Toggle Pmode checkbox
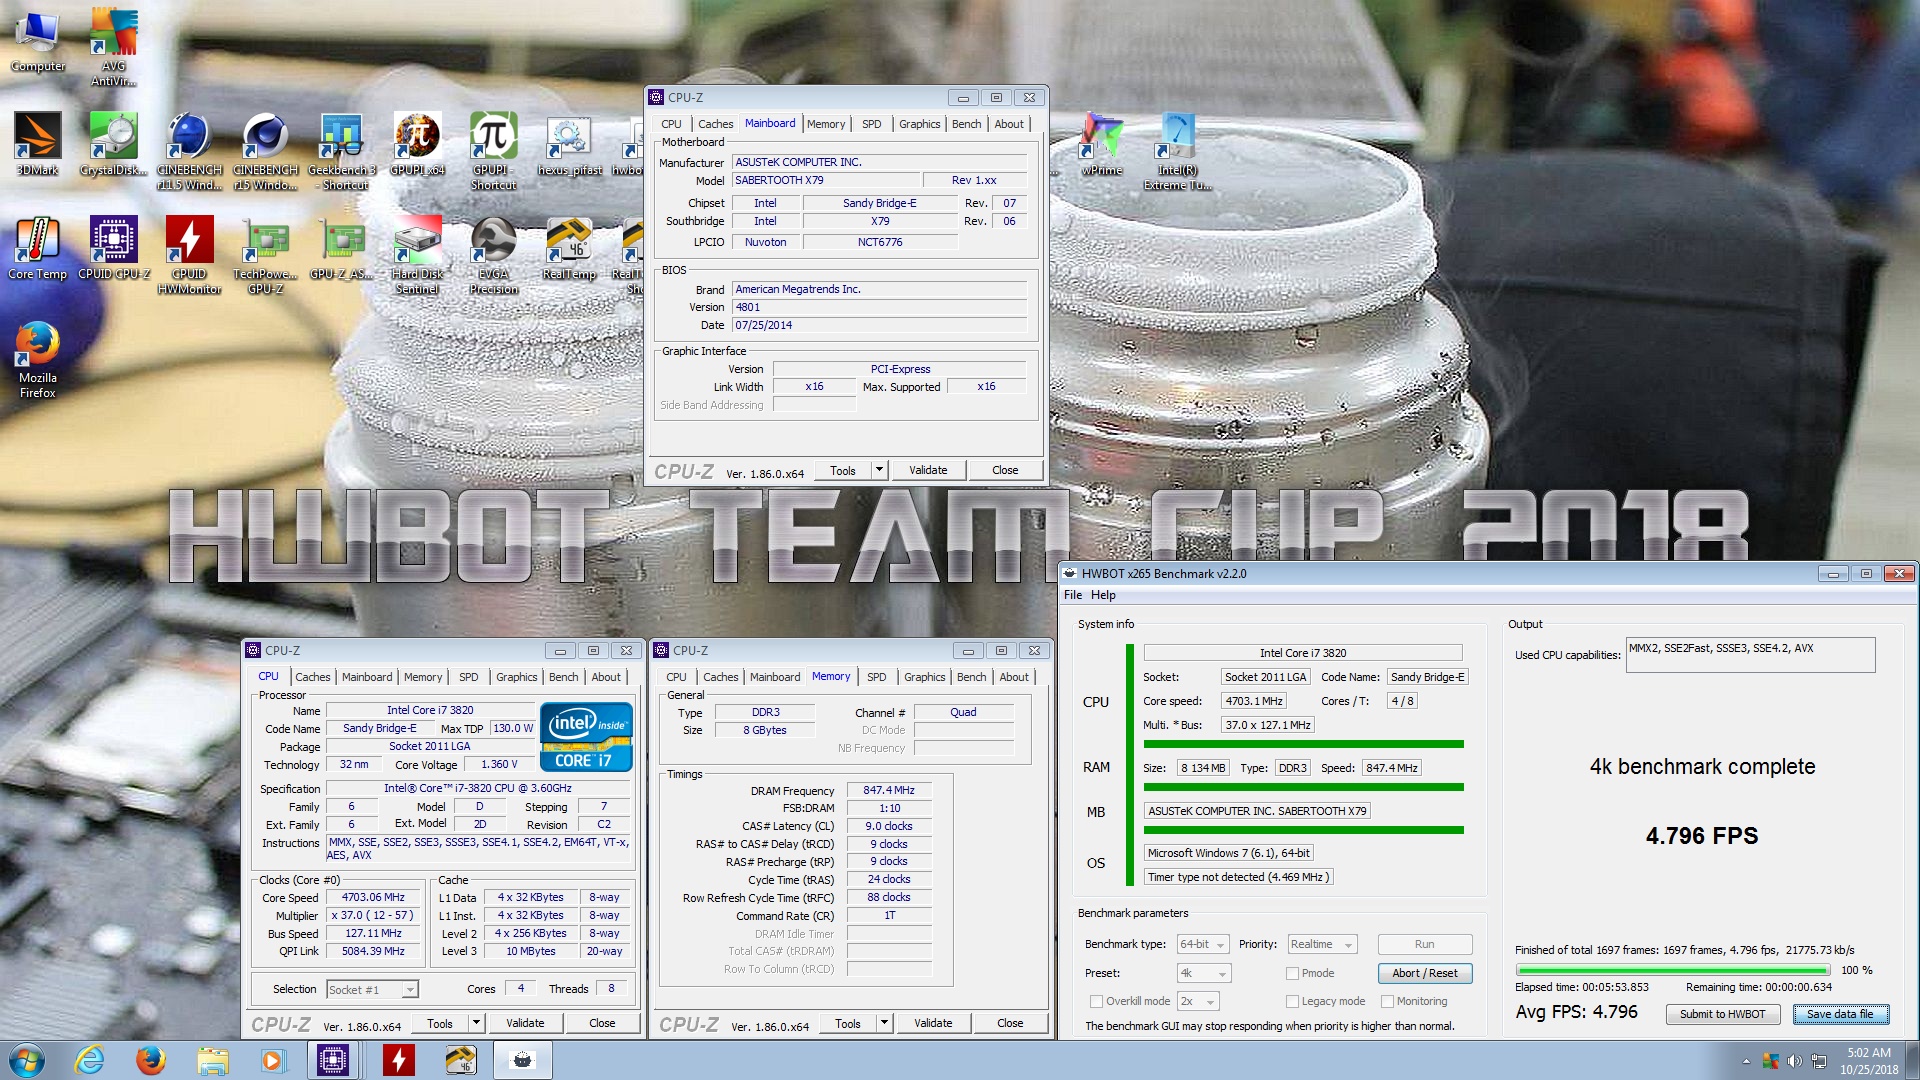The height and width of the screenshot is (1080, 1920). [x=1292, y=973]
